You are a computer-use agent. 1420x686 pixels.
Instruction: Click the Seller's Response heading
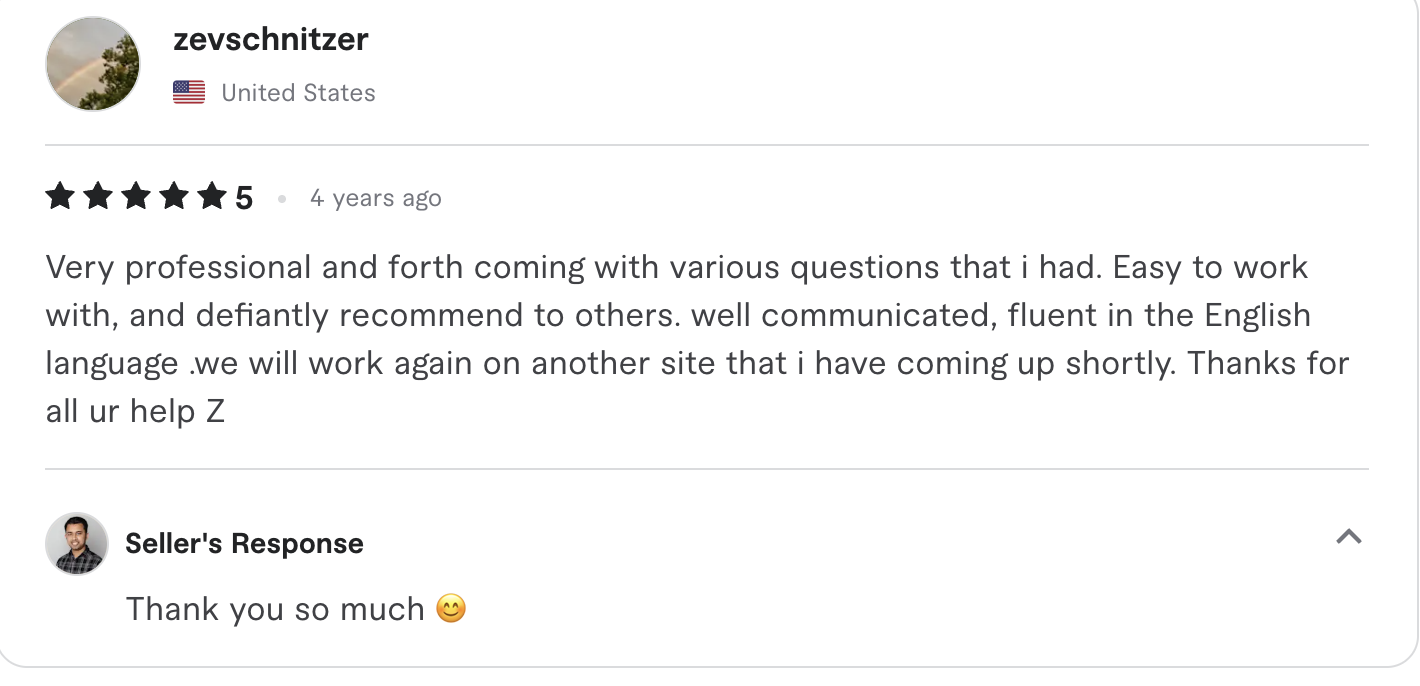[243, 543]
